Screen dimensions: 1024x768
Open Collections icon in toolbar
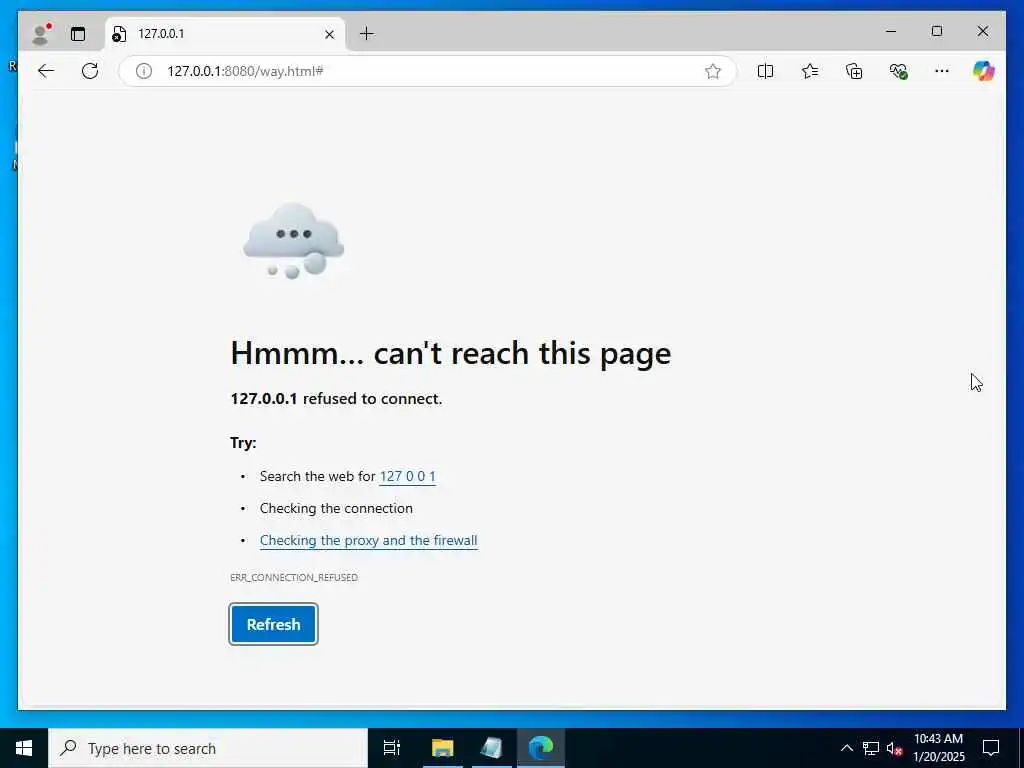pyautogui.click(x=854, y=71)
